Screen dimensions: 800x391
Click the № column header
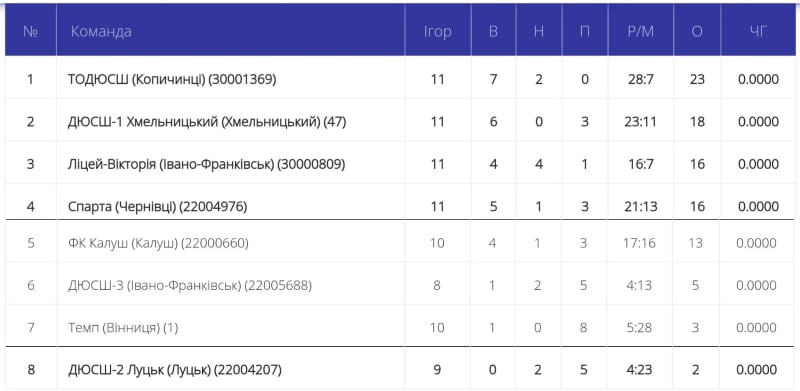(31, 32)
